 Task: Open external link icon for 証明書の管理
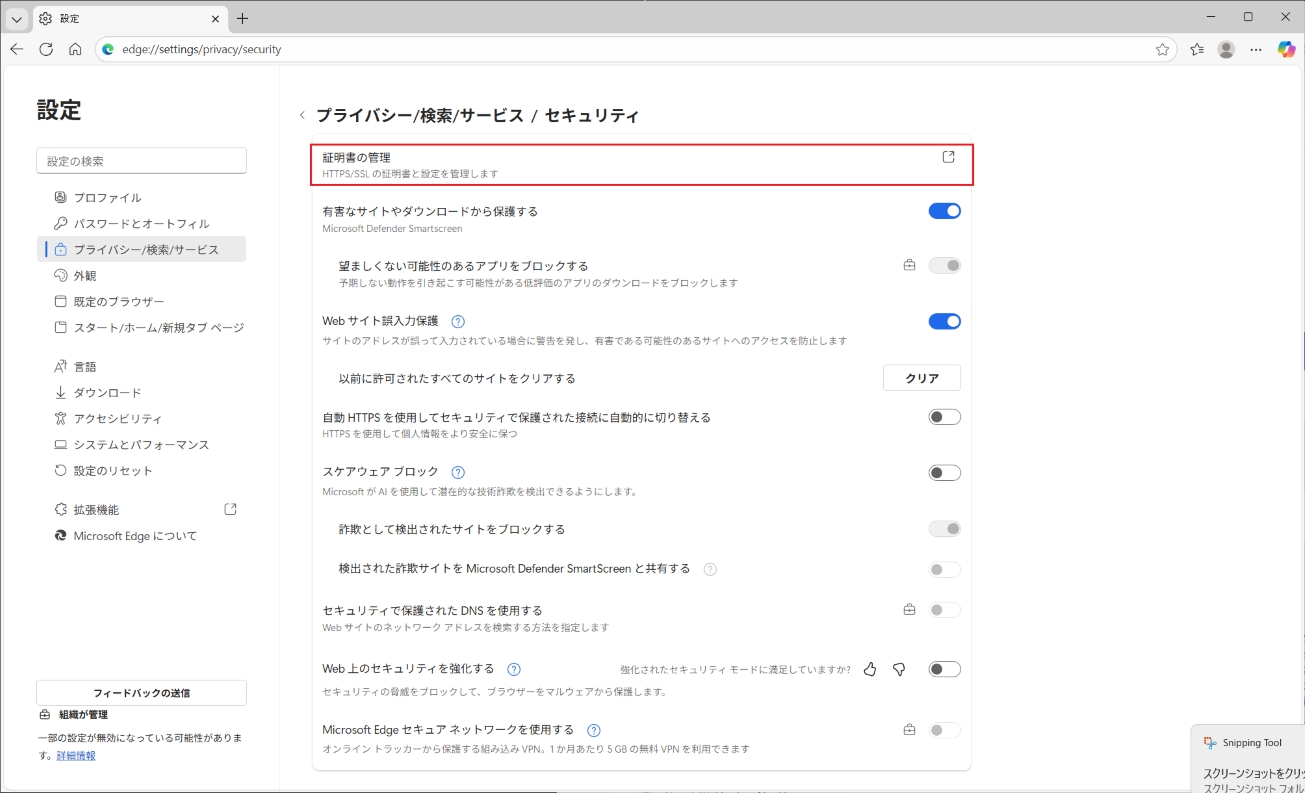tap(949, 157)
